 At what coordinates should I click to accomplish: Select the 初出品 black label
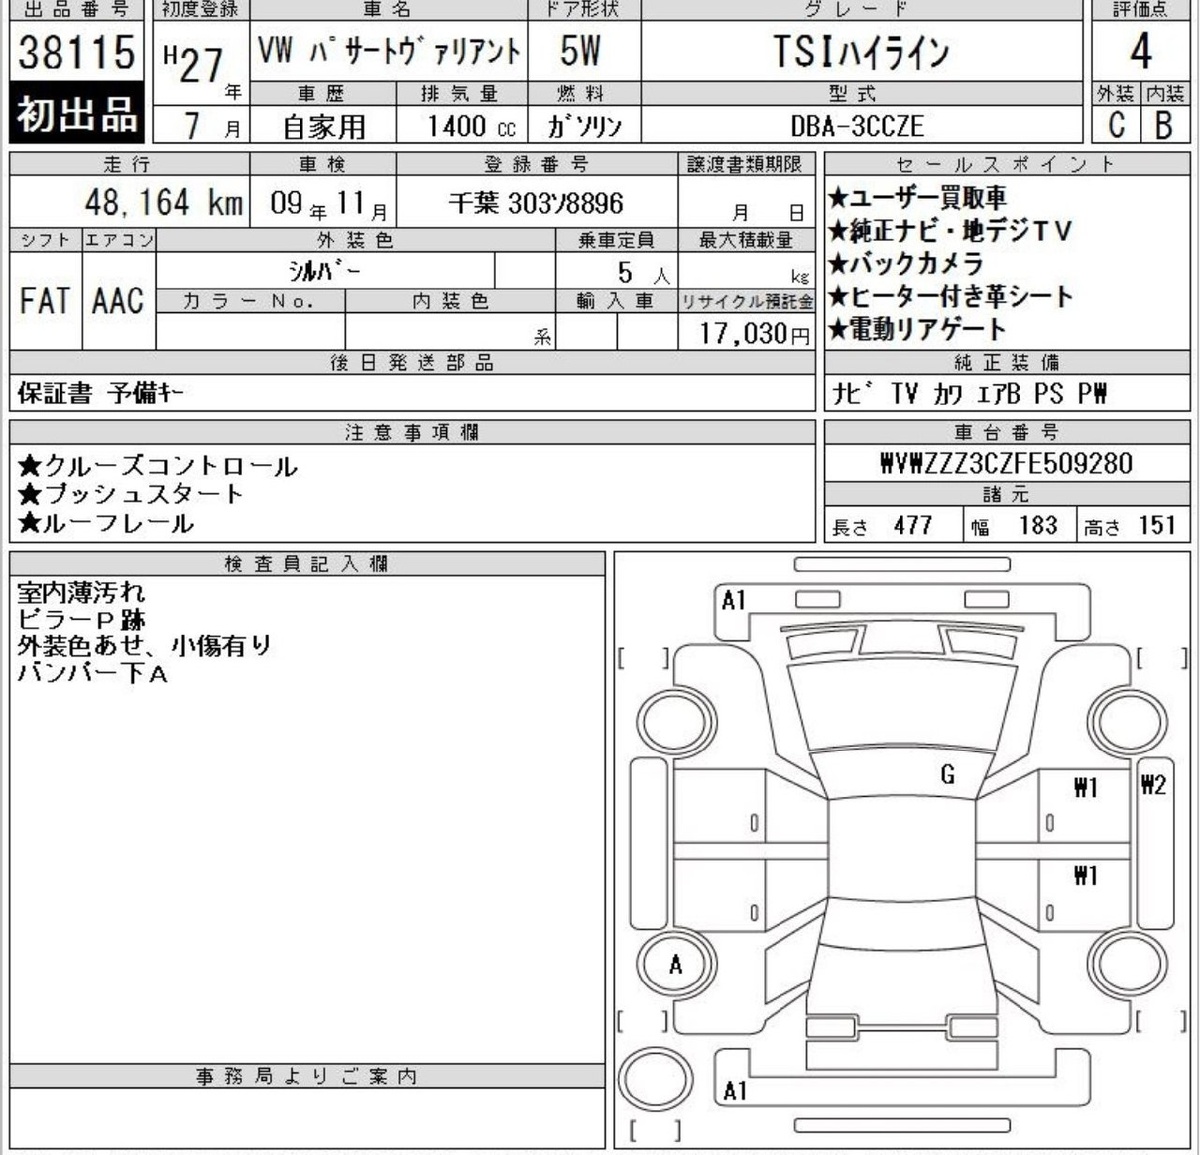(x=76, y=112)
